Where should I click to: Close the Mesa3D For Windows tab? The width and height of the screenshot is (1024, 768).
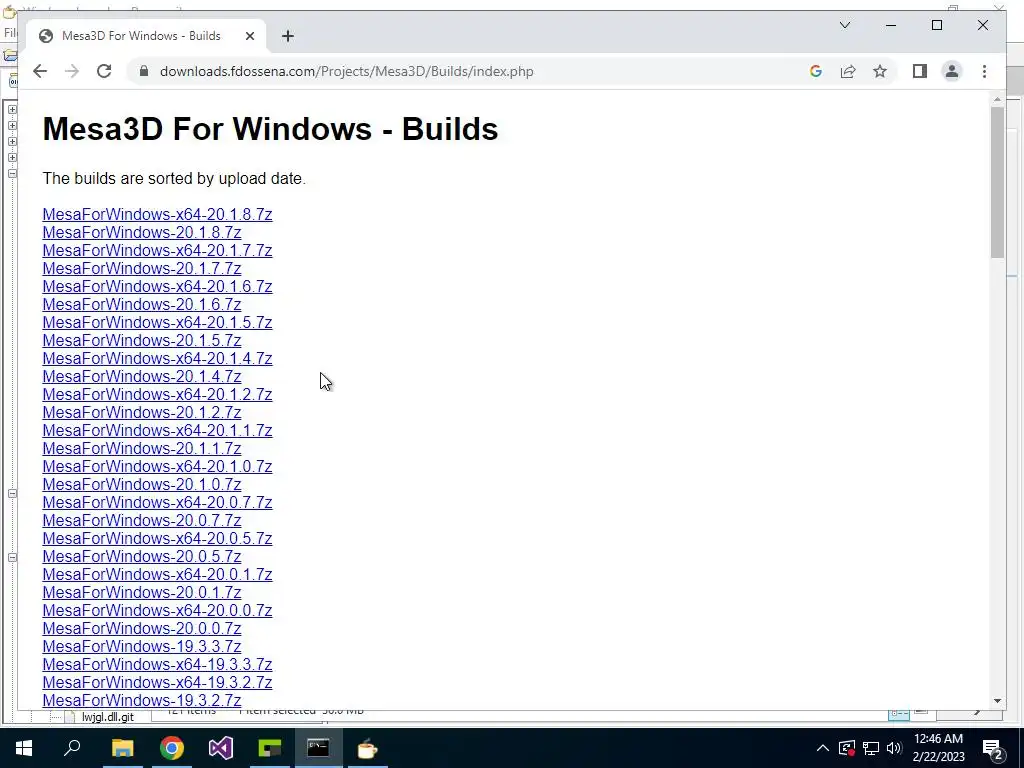(x=249, y=36)
